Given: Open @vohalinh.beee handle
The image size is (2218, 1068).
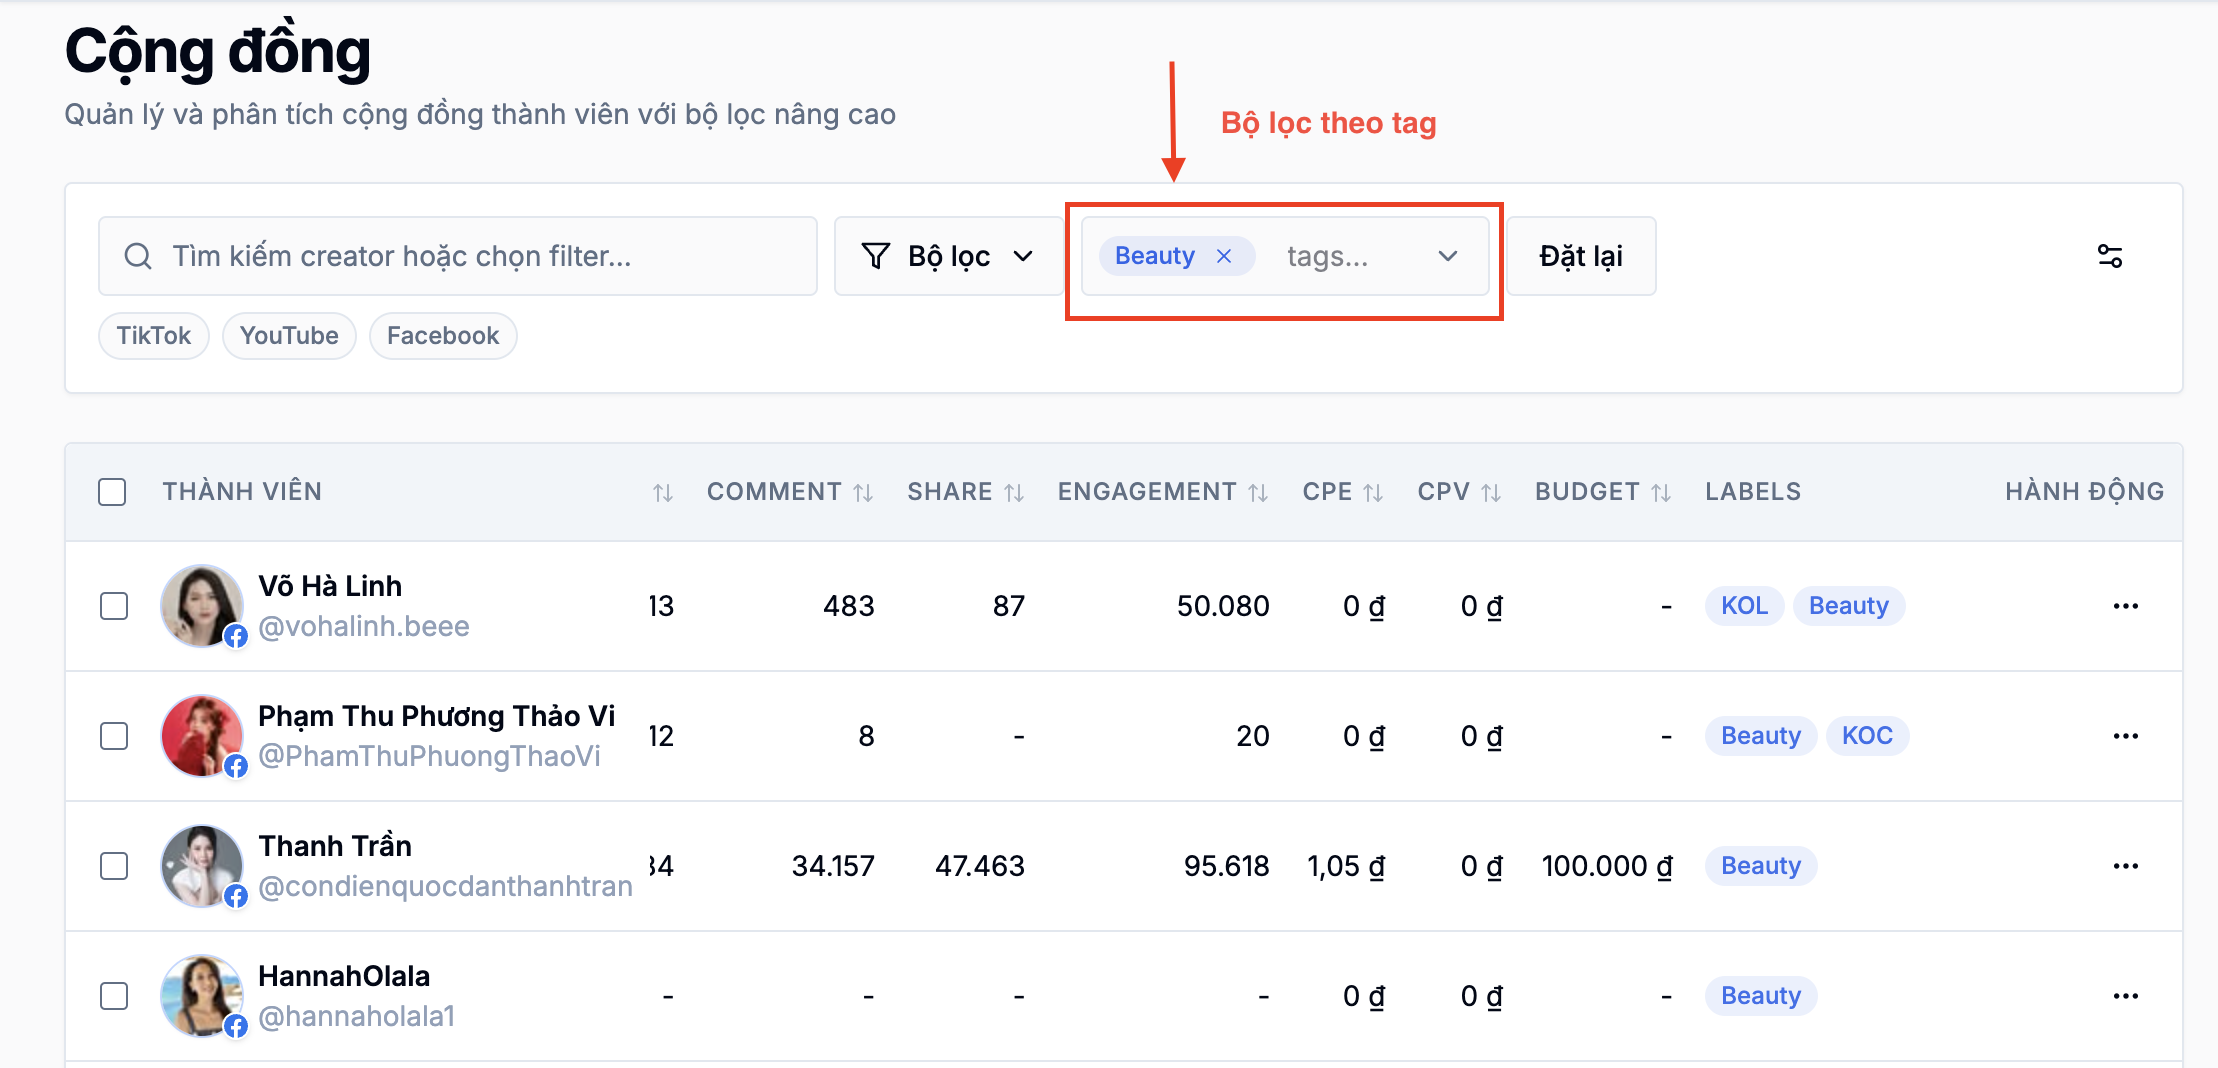Looking at the screenshot, I should click(x=364, y=626).
